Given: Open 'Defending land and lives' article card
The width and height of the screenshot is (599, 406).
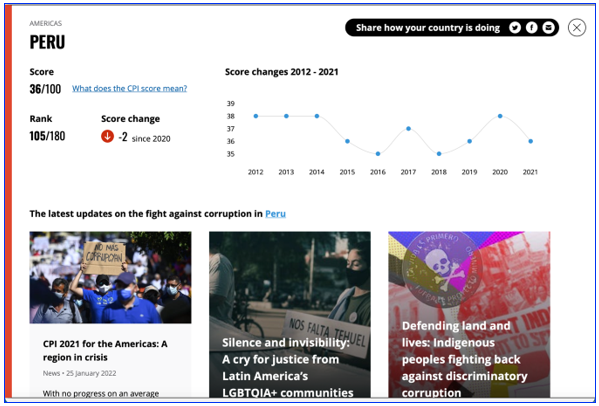Looking at the screenshot, I should [469, 315].
